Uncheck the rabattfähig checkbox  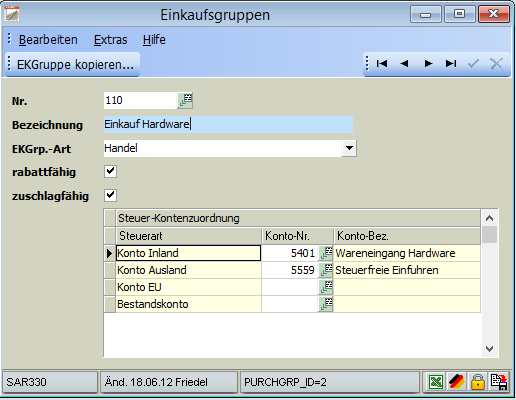pos(110,172)
